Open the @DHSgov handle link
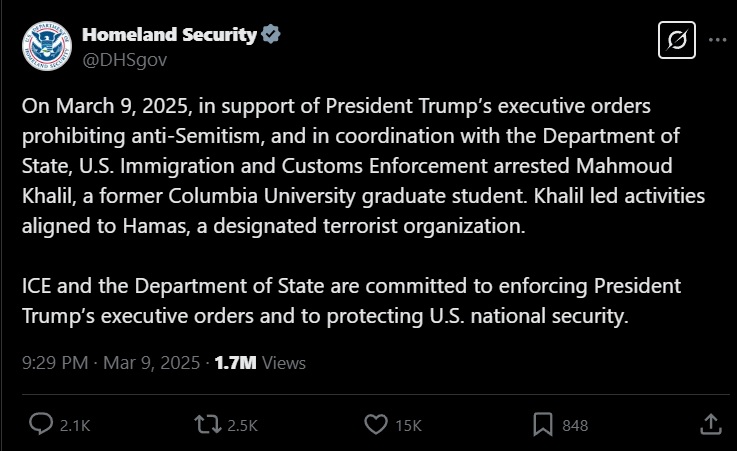Screen dimensions: 737x451 pyautogui.click(x=125, y=60)
